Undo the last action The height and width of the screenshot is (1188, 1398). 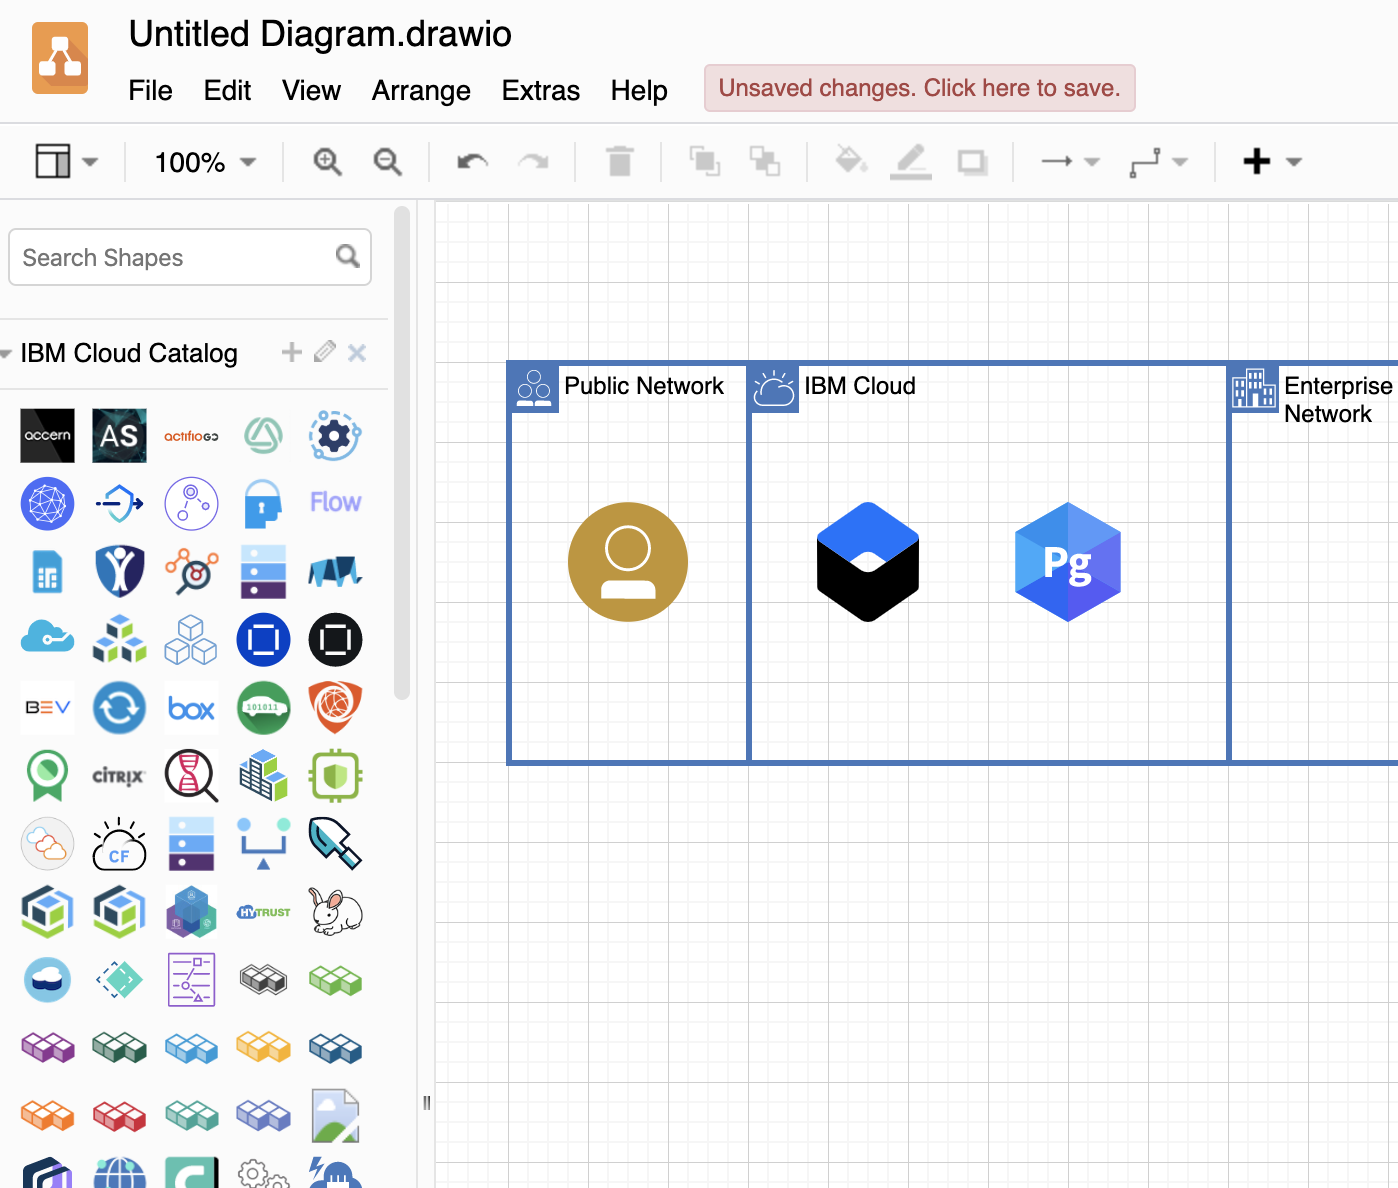(472, 161)
